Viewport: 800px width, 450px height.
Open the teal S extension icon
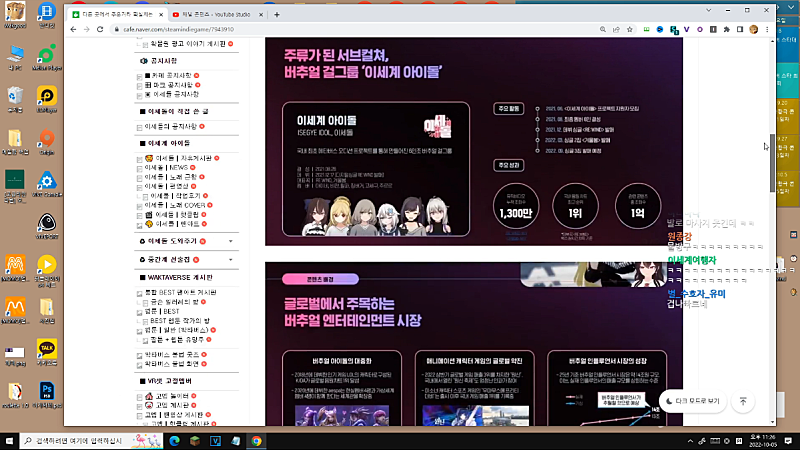point(673,30)
